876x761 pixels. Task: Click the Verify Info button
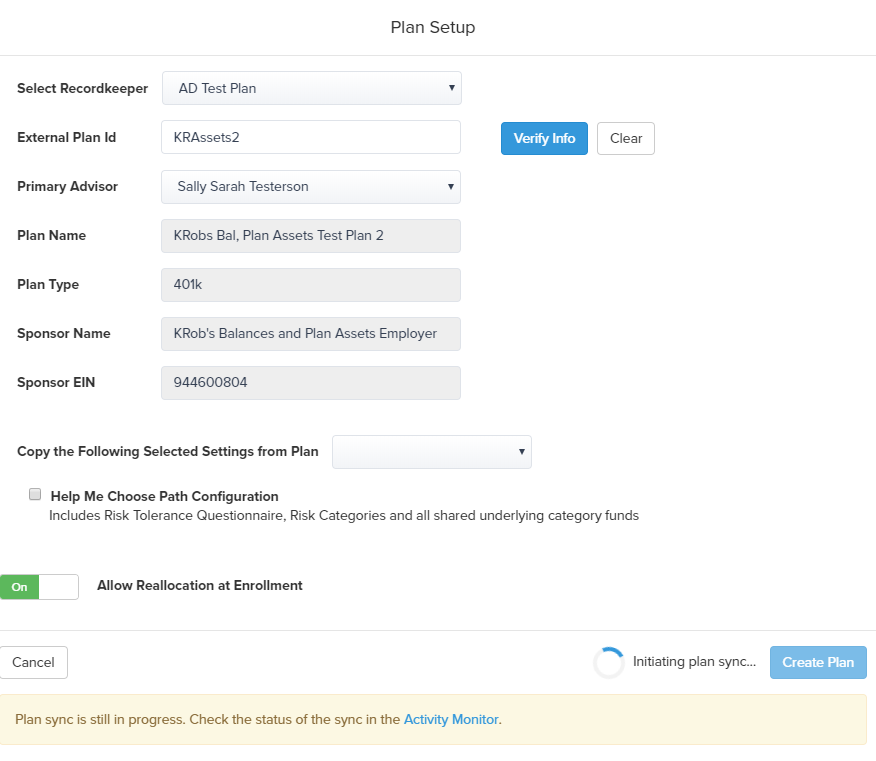(544, 139)
